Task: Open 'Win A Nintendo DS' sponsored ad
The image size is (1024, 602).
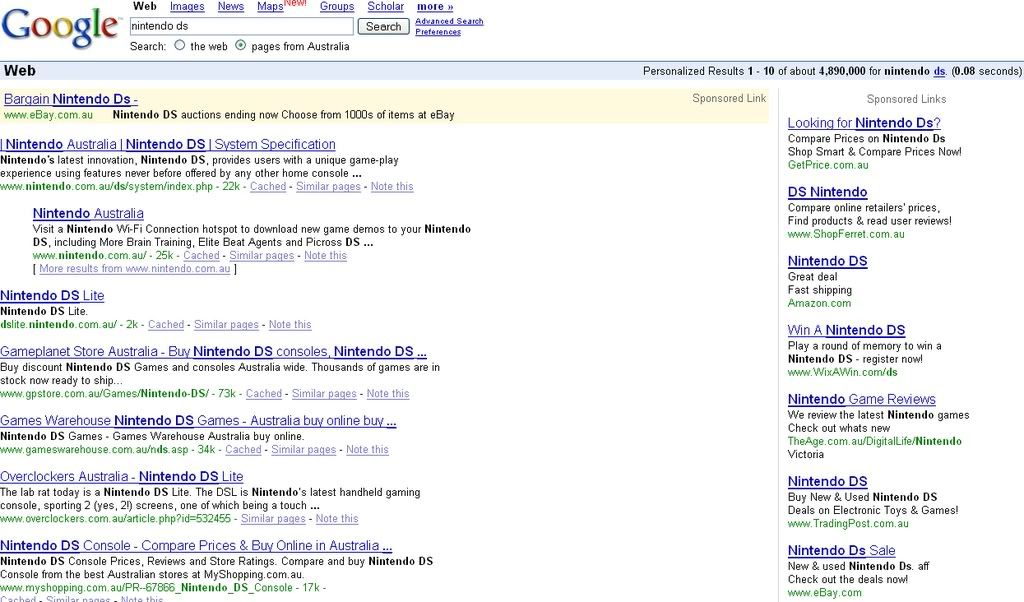Action: click(x=846, y=330)
